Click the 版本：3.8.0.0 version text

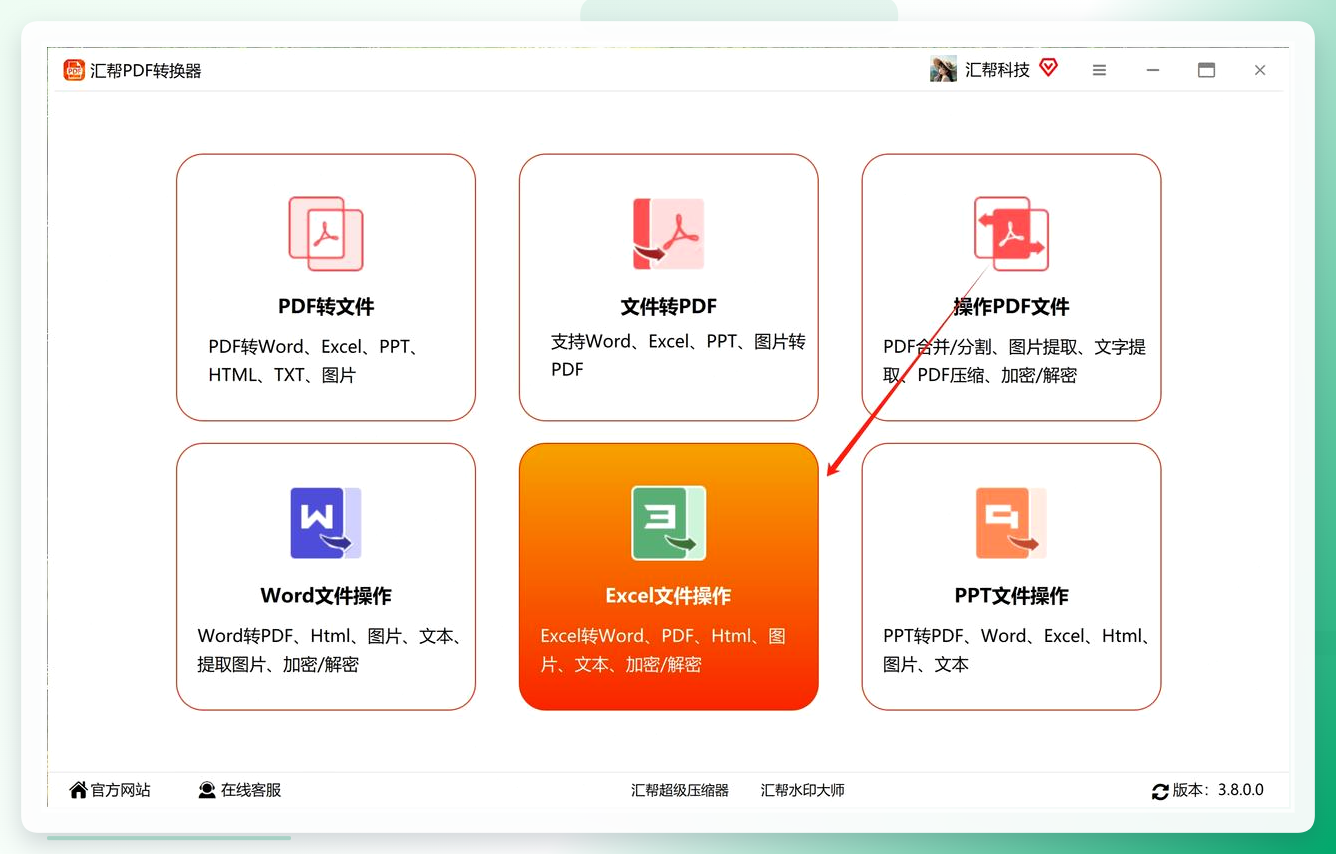pyautogui.click(x=1218, y=790)
